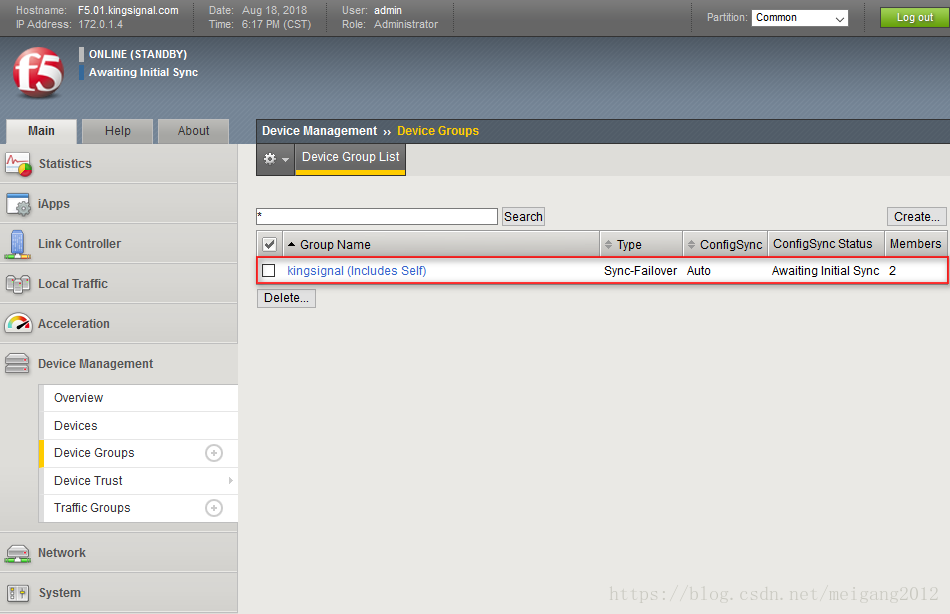Open the Partition dropdown
950x614 pixels.
tap(799, 18)
